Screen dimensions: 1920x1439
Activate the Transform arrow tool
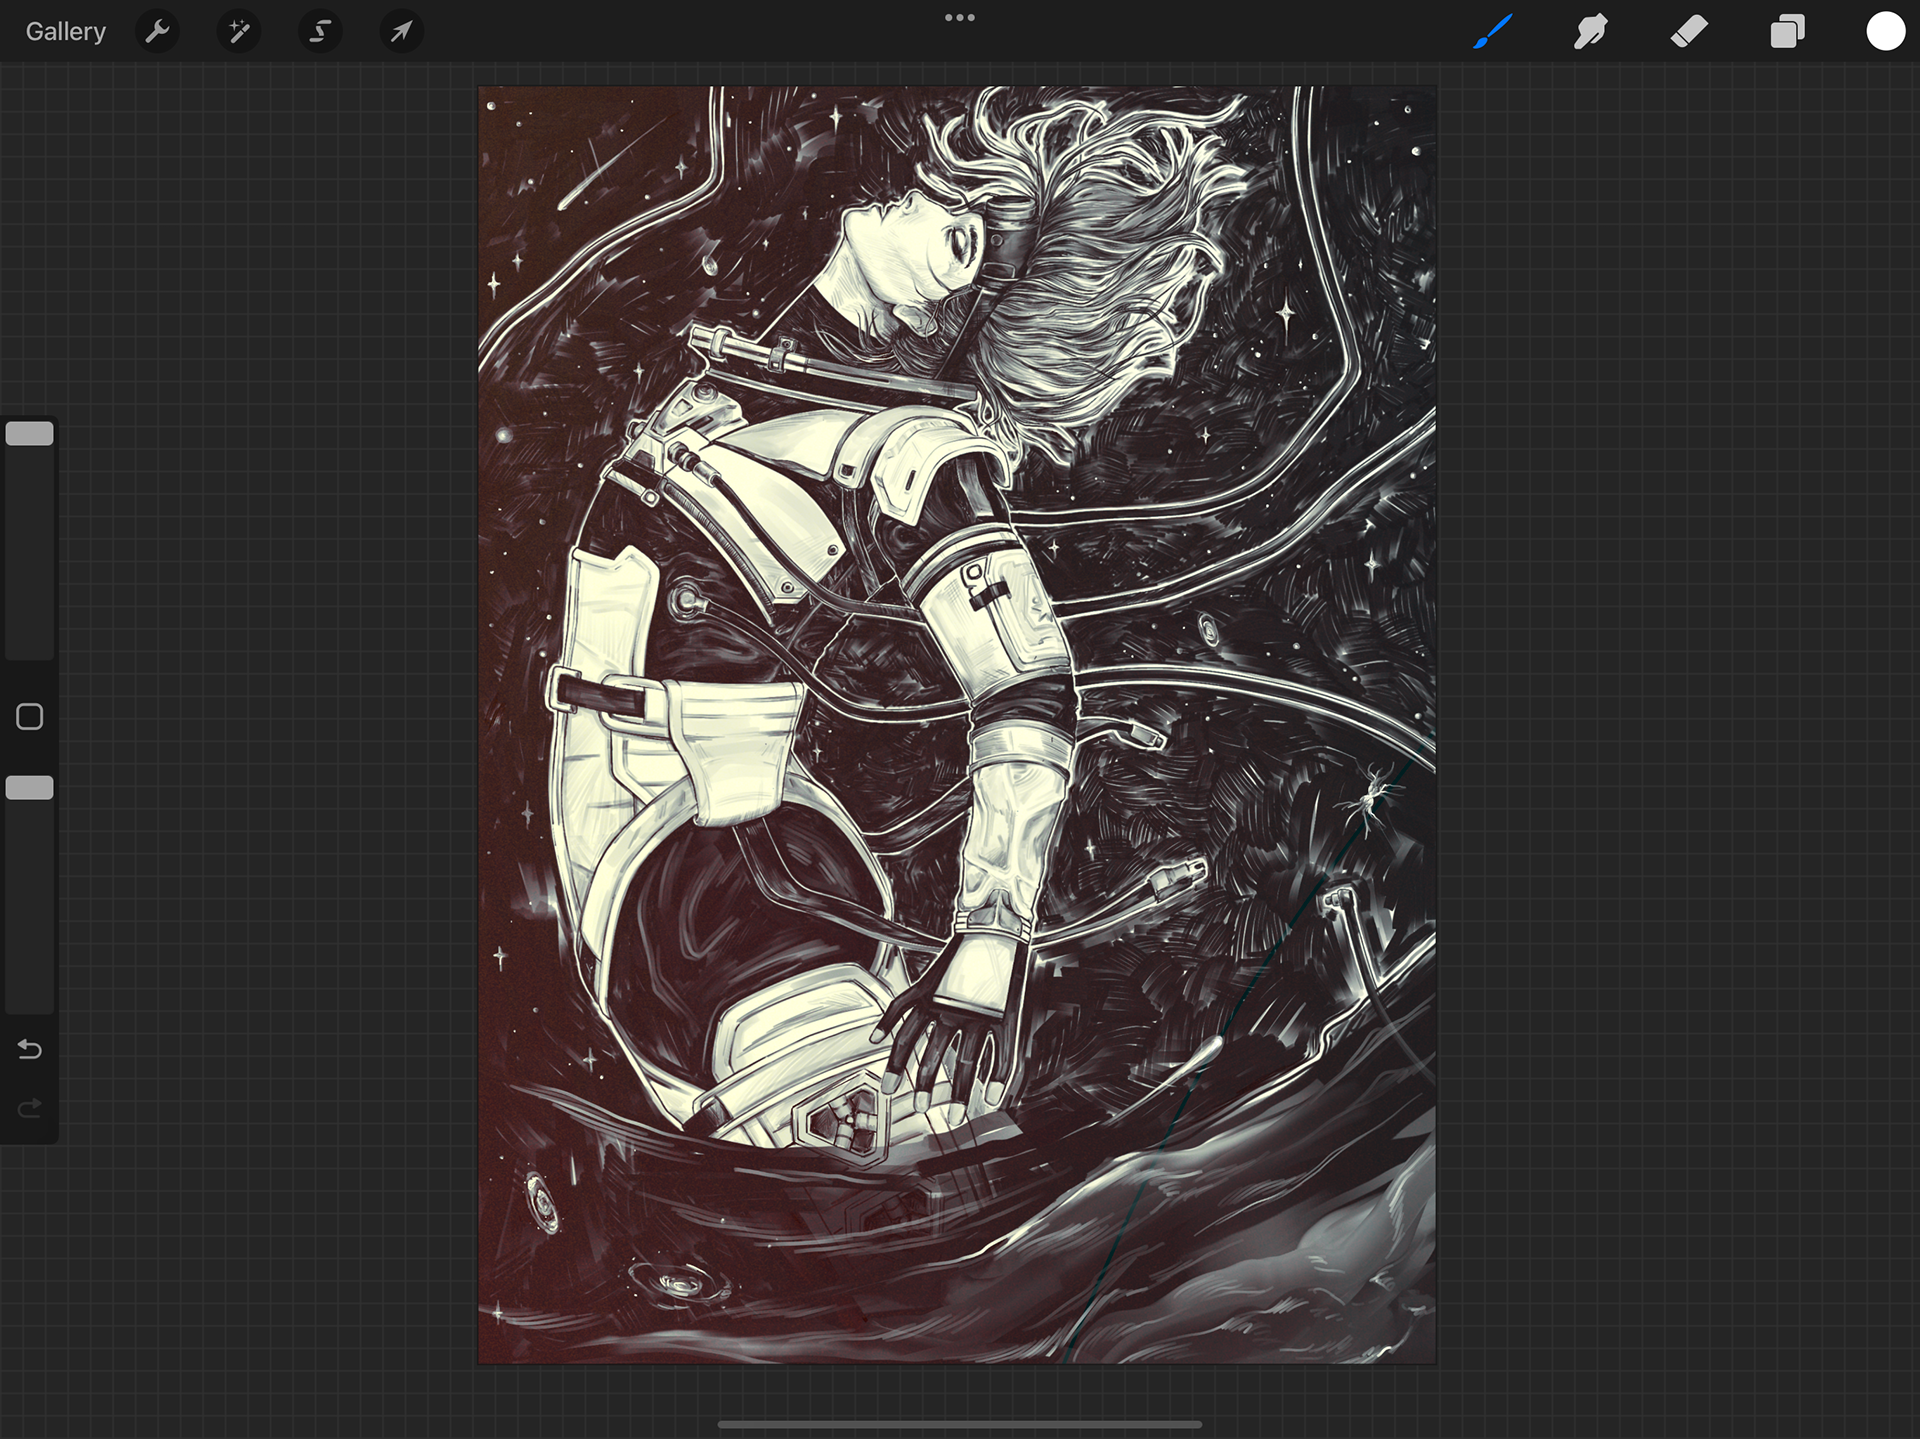(x=401, y=32)
